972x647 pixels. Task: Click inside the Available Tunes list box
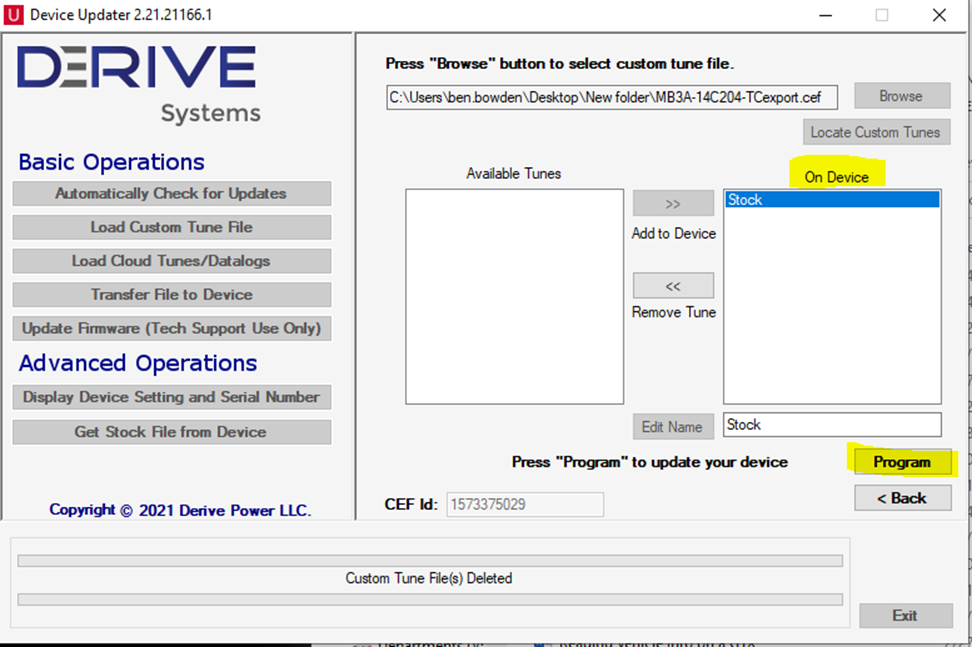point(515,297)
